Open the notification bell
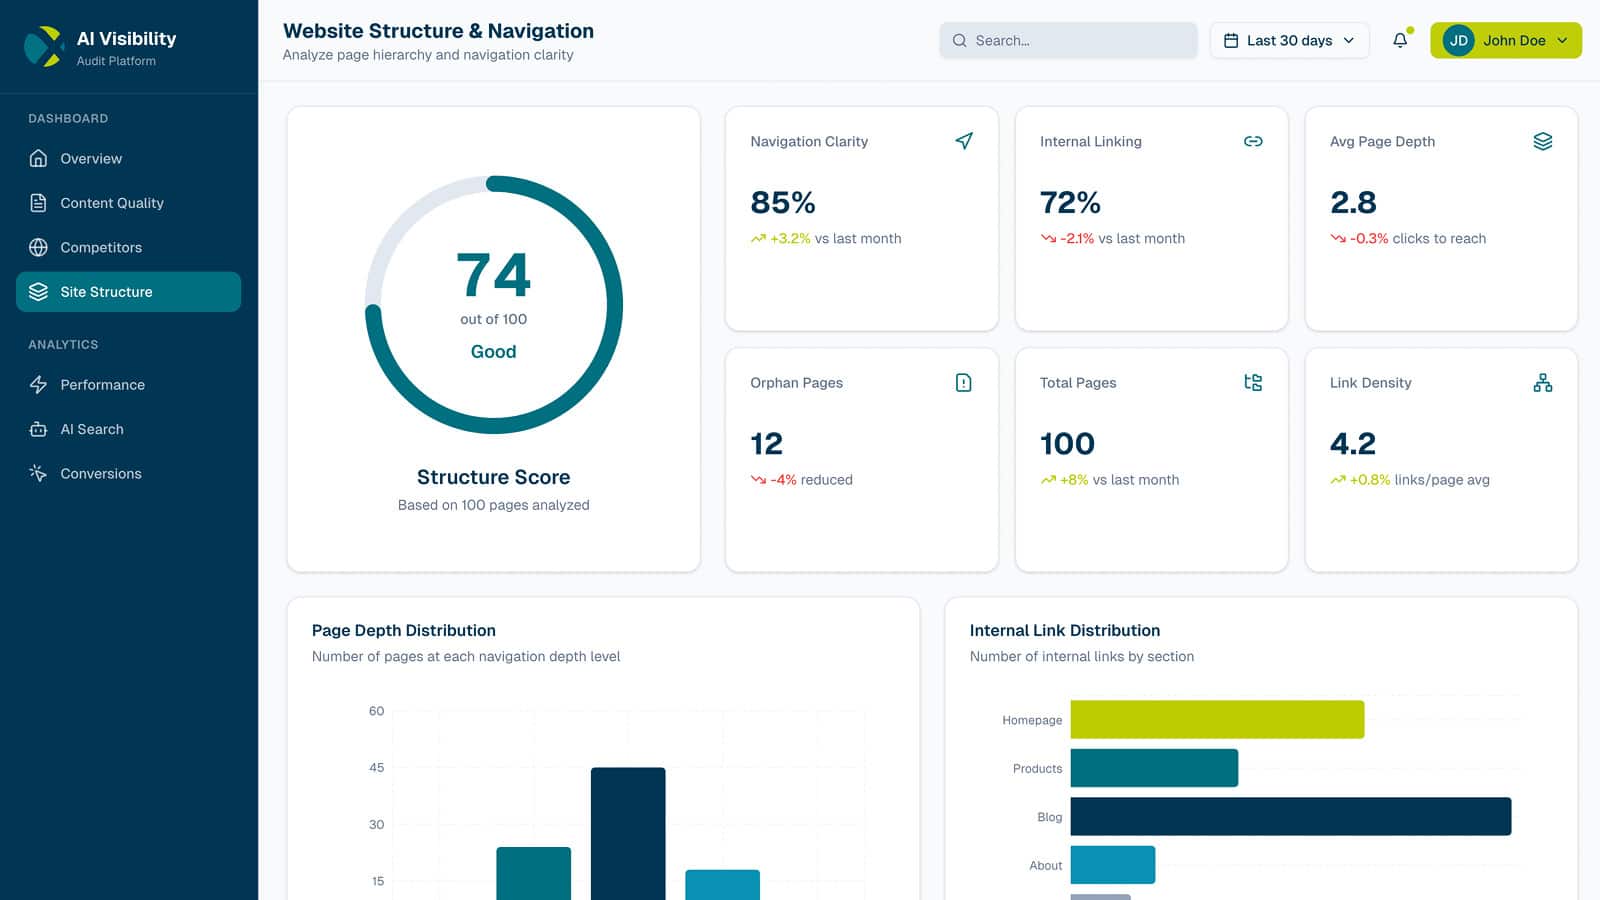This screenshot has width=1600, height=900. pyautogui.click(x=1398, y=41)
